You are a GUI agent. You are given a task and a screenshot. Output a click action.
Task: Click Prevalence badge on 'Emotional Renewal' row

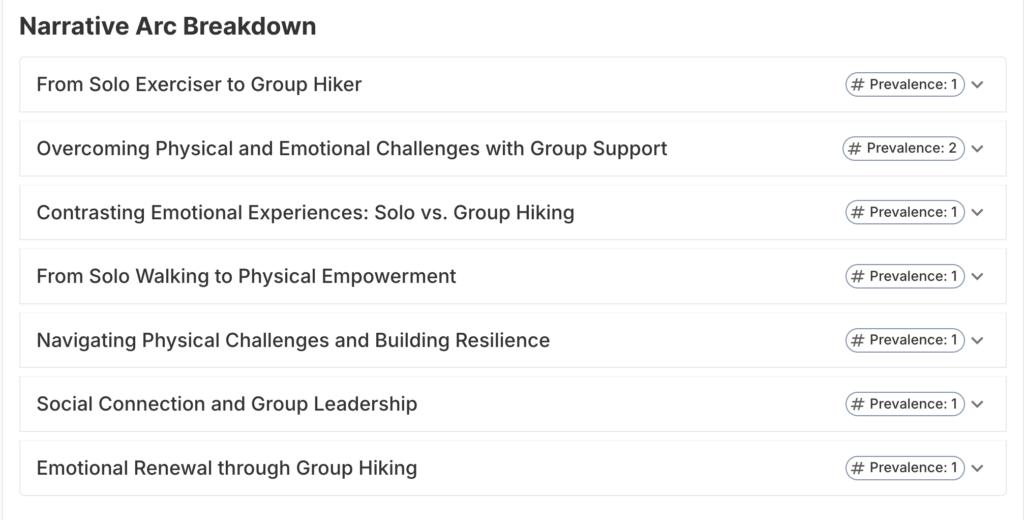pyautogui.click(x=904, y=468)
